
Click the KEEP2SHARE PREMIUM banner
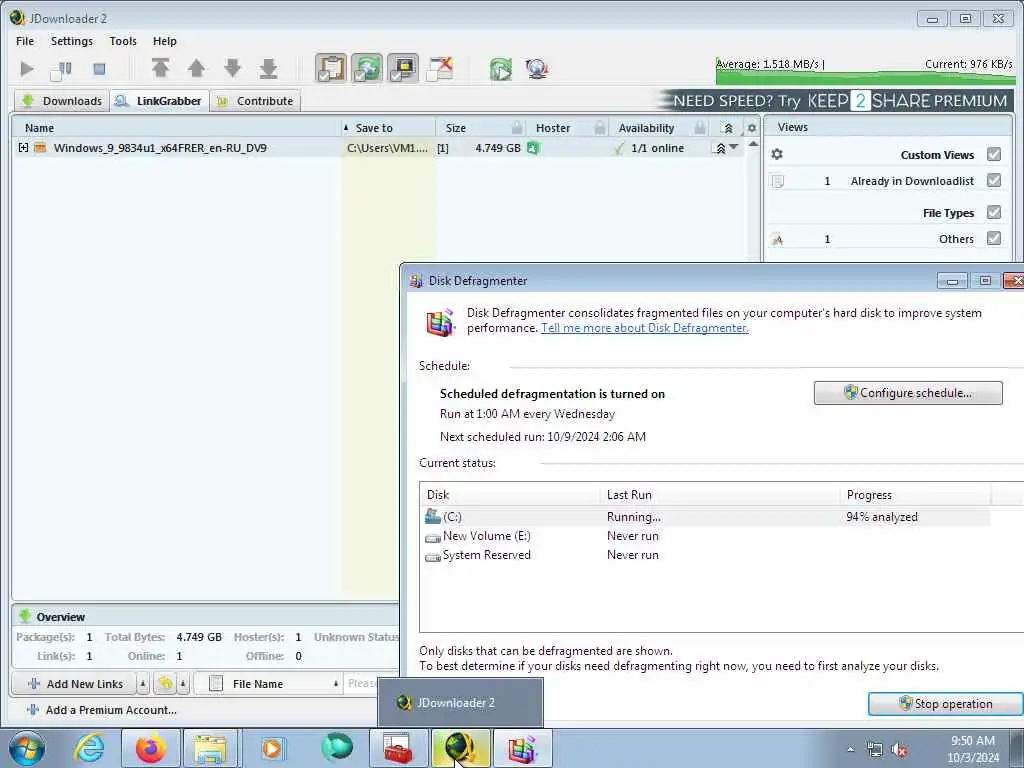(x=835, y=101)
